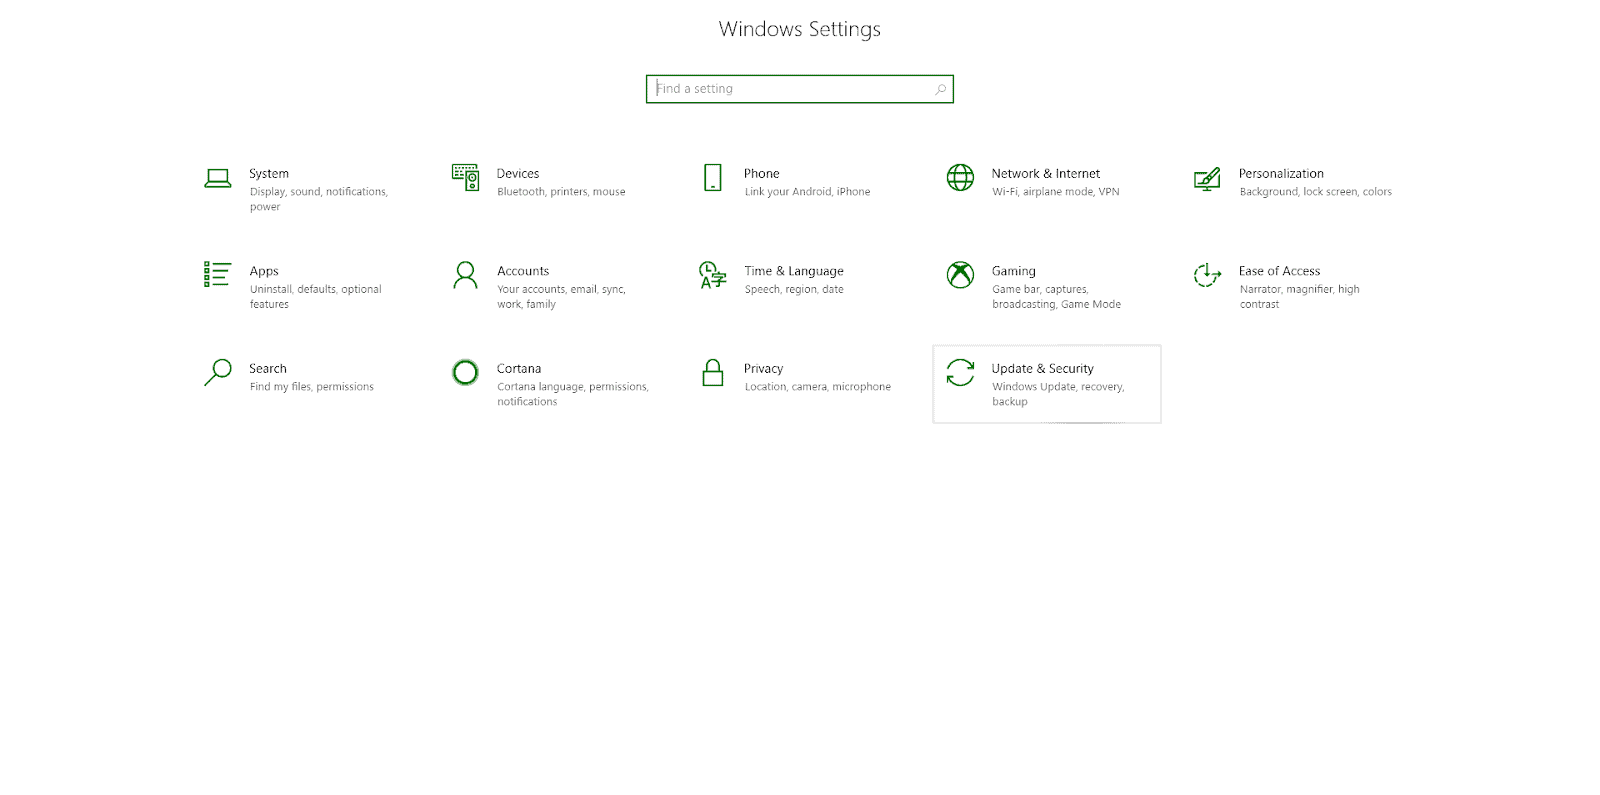Click the Devices keyboard and speaker icon
This screenshot has height=795, width=1600.
coord(465,177)
